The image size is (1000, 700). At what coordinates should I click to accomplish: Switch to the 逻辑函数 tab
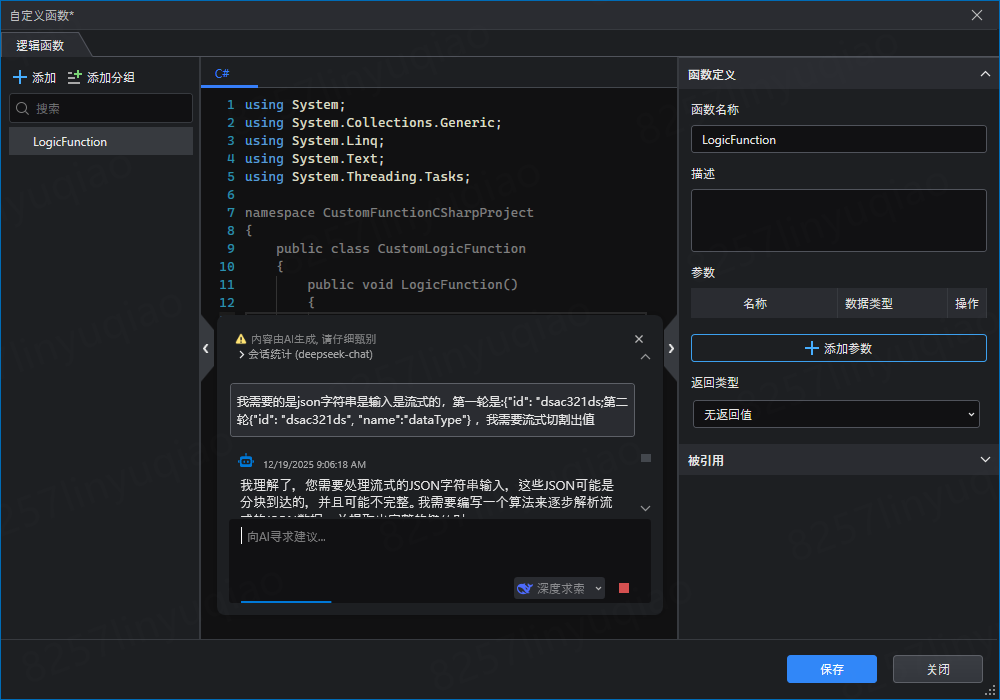coord(41,45)
